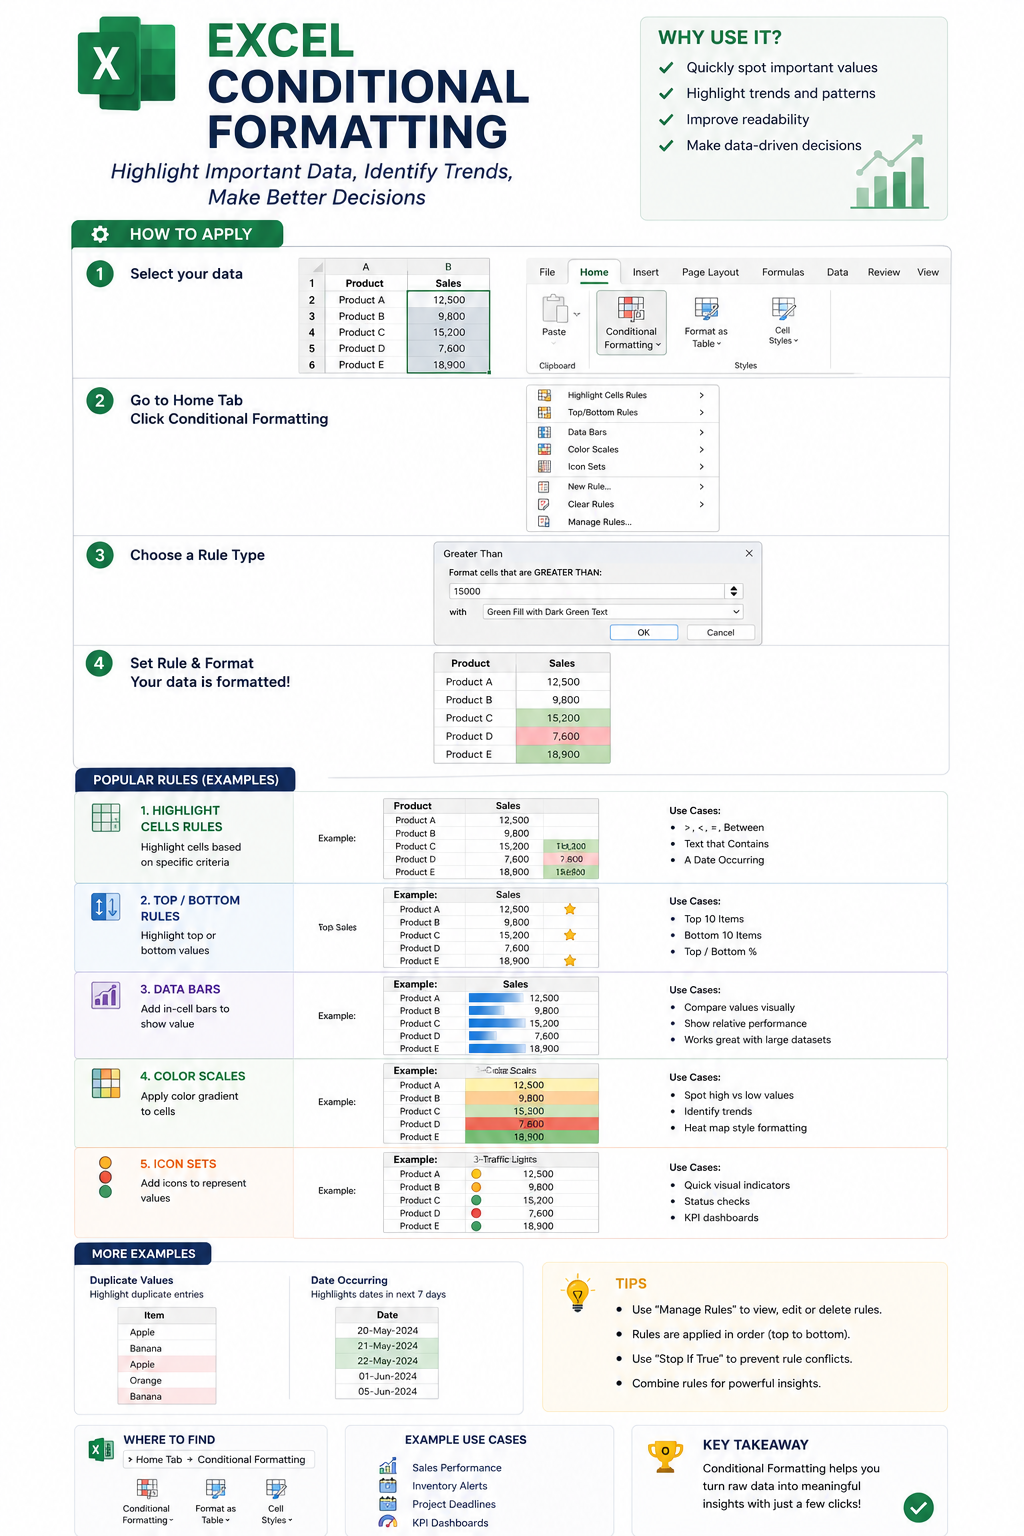The height and width of the screenshot is (1536, 1024).
Task: Switch to the Insert tab
Action: [x=646, y=272]
